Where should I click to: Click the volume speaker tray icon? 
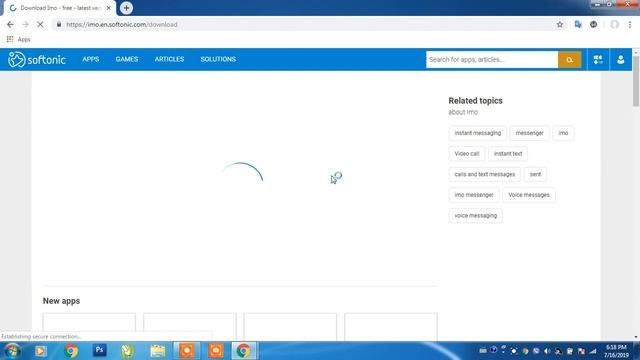[547, 351]
